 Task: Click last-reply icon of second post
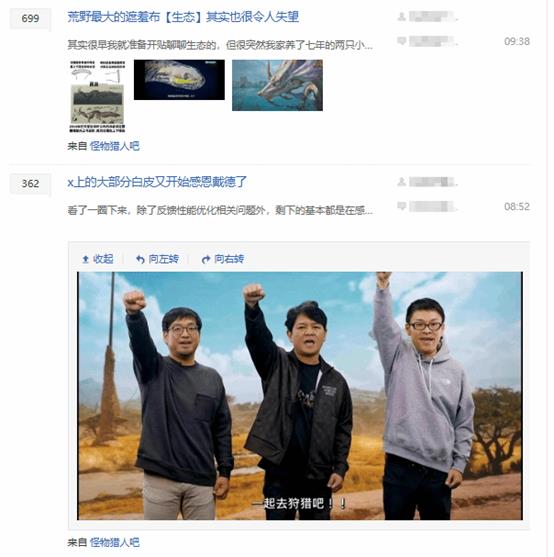(402, 206)
